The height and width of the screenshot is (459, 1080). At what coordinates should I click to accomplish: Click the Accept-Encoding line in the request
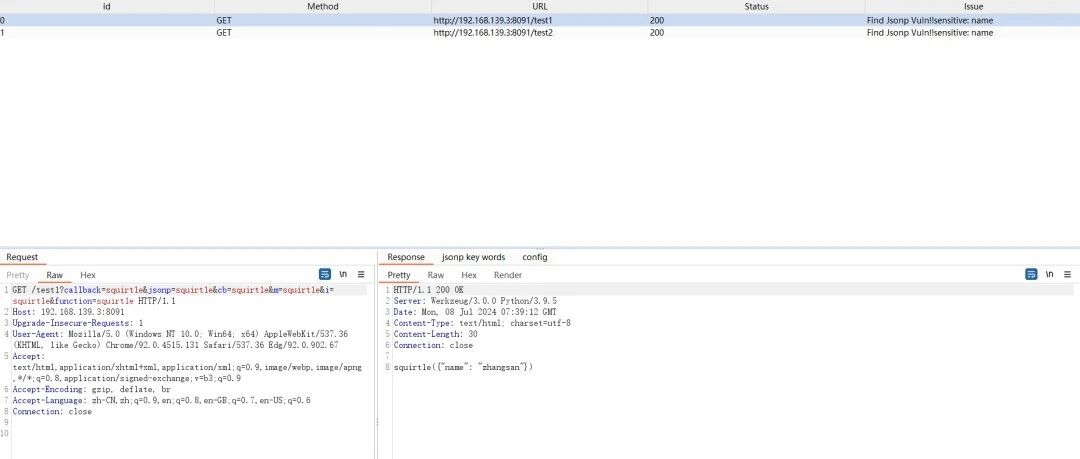pyautogui.click(x=92, y=389)
